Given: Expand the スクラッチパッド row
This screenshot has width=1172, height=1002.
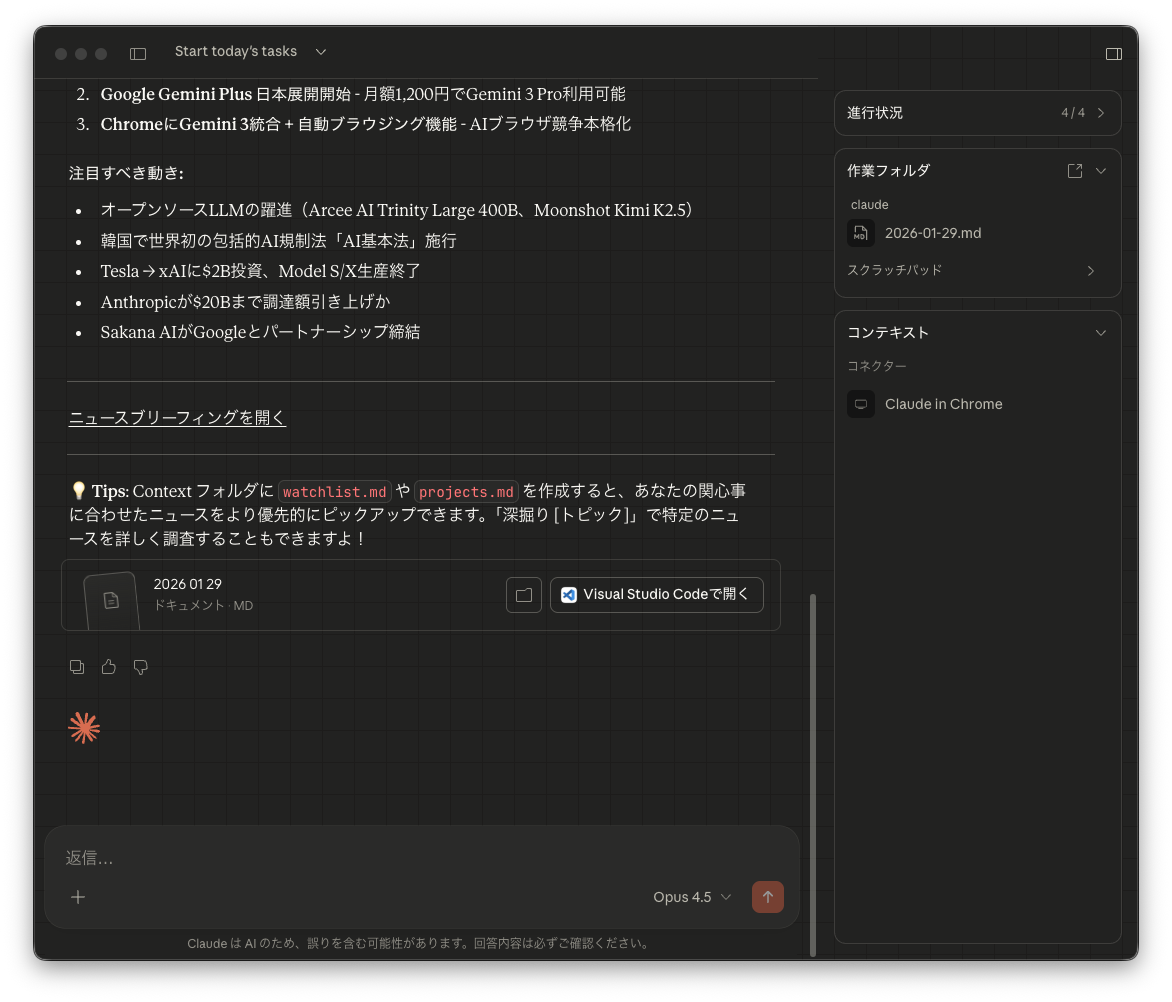Looking at the screenshot, I should tap(1090, 270).
